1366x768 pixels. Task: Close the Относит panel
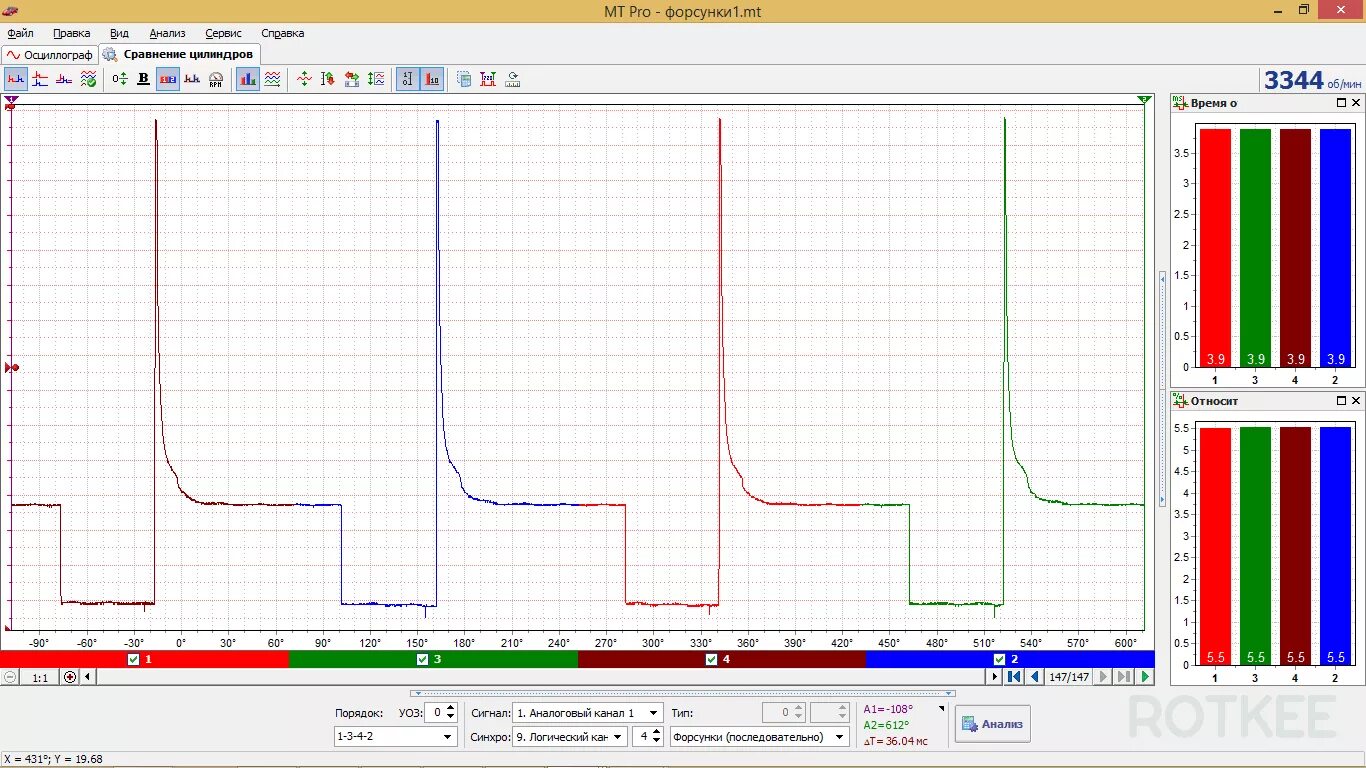(1356, 401)
